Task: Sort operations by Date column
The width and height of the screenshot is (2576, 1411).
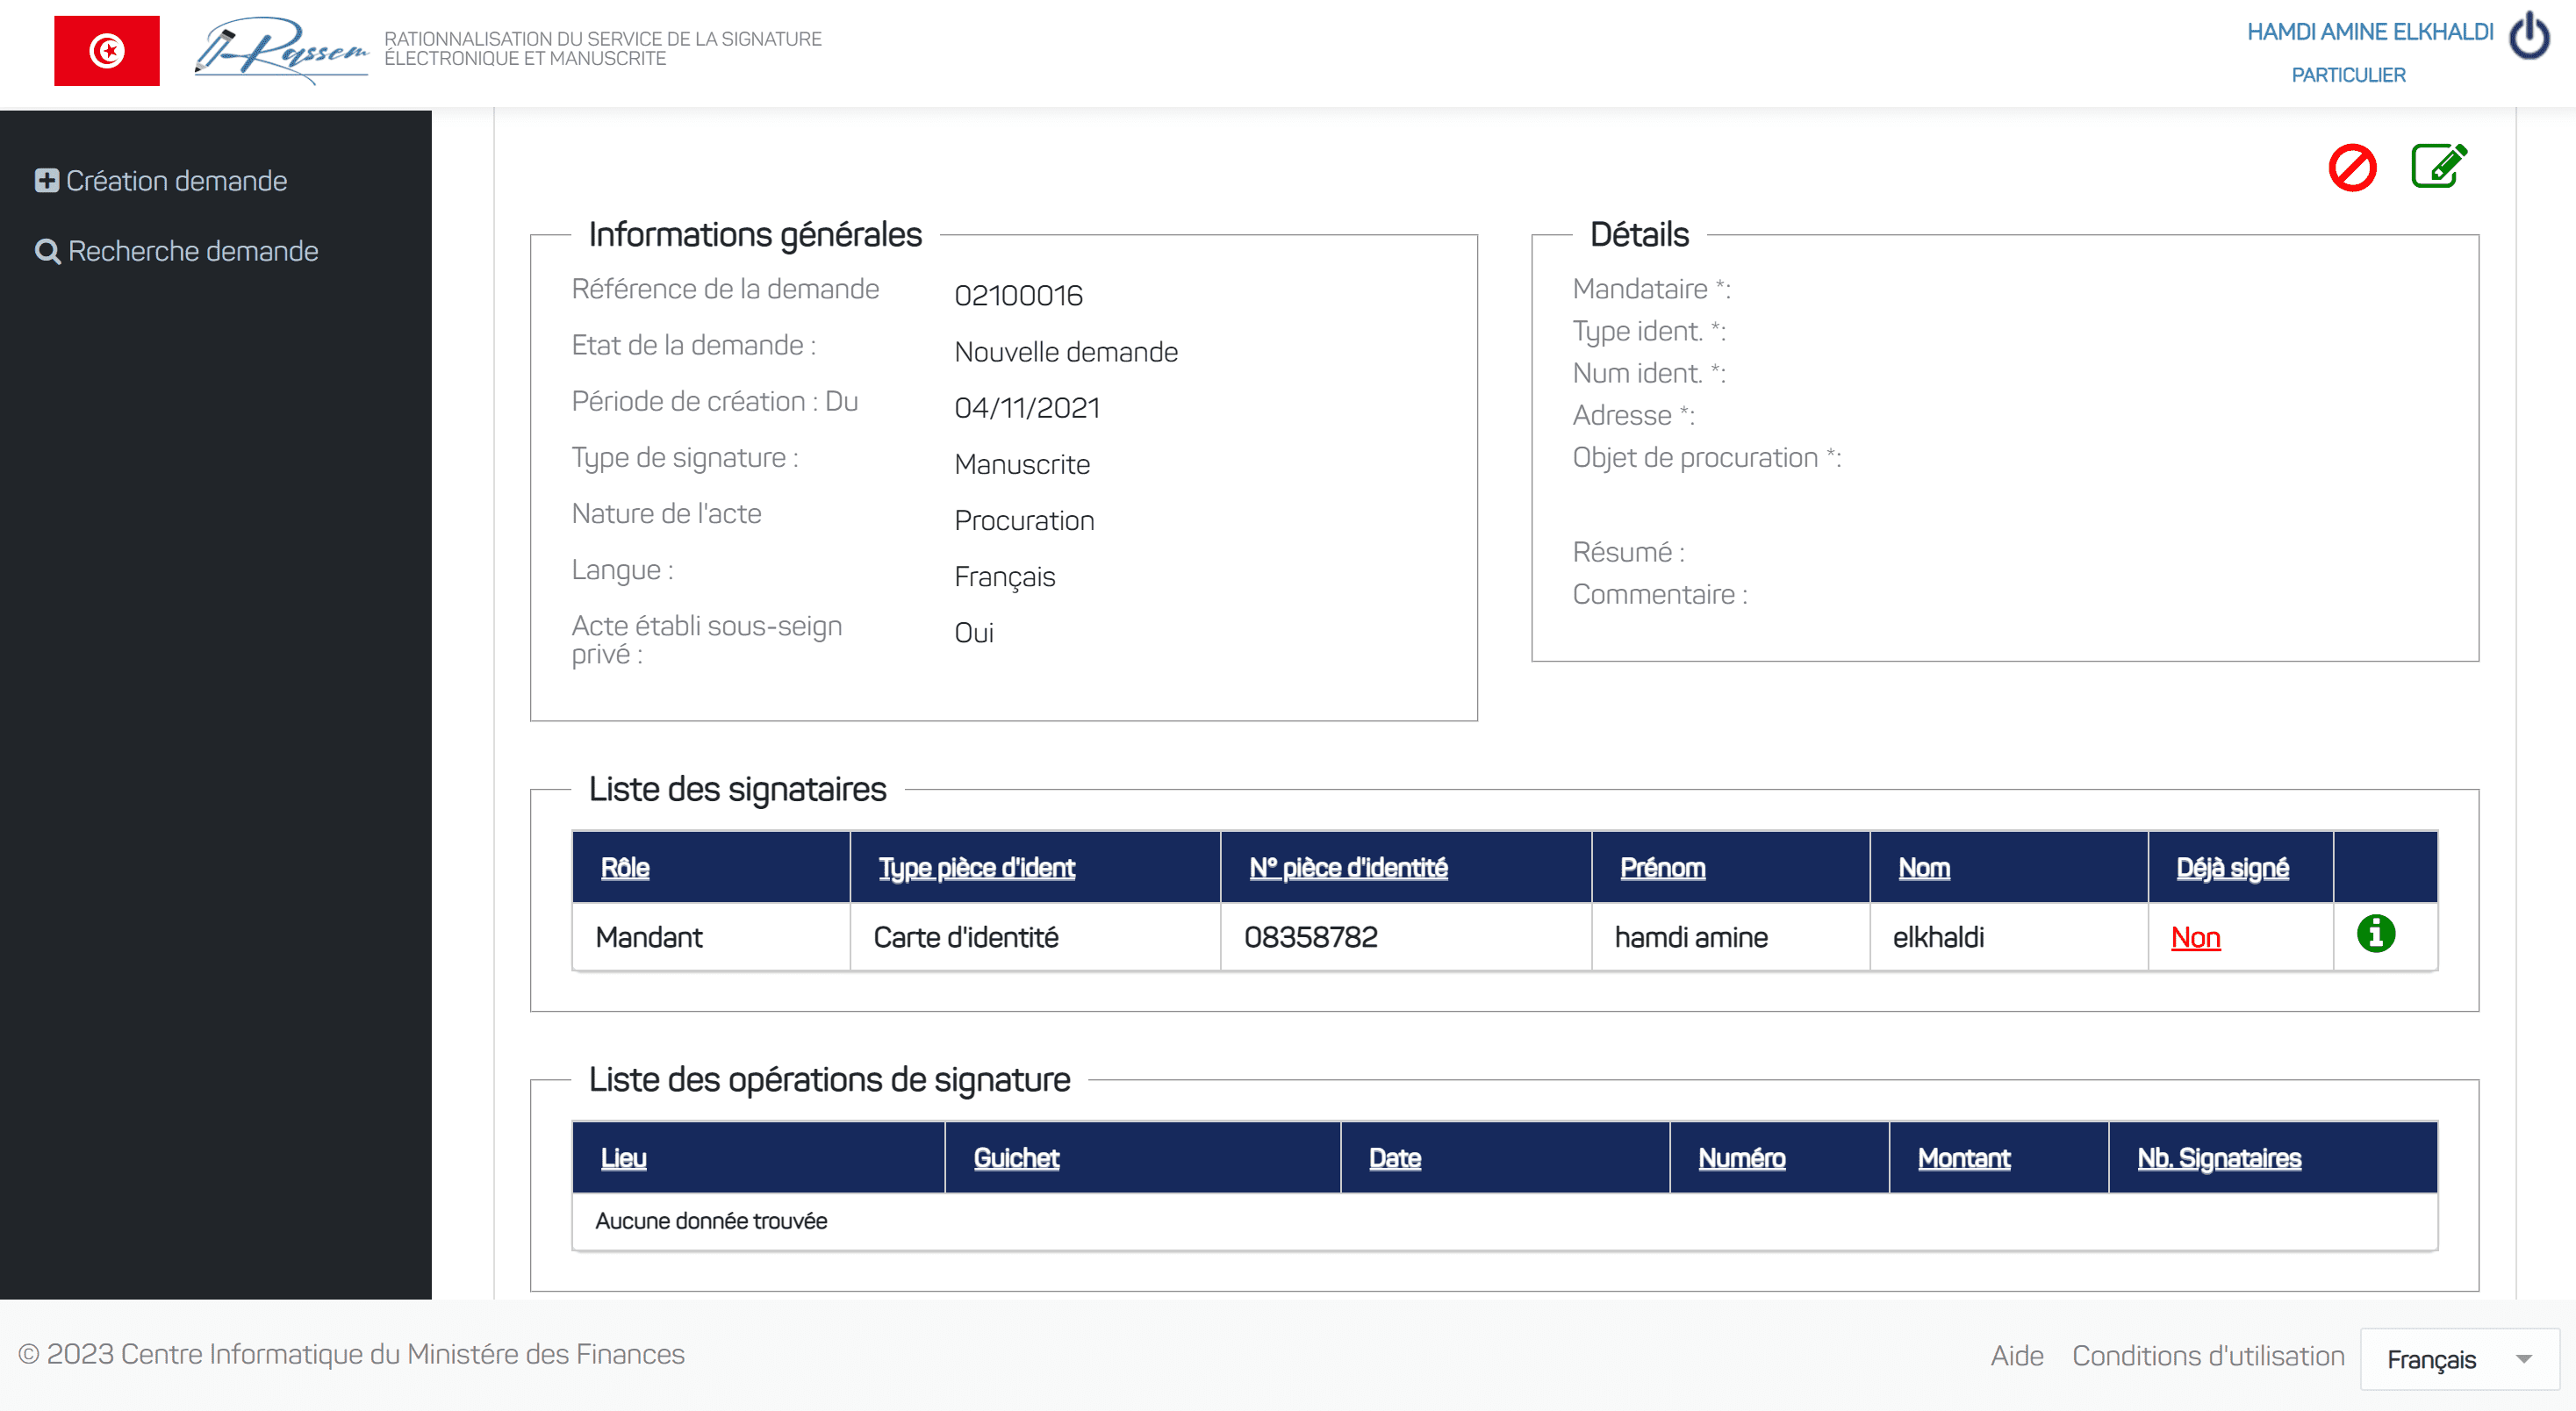Action: point(1395,1158)
